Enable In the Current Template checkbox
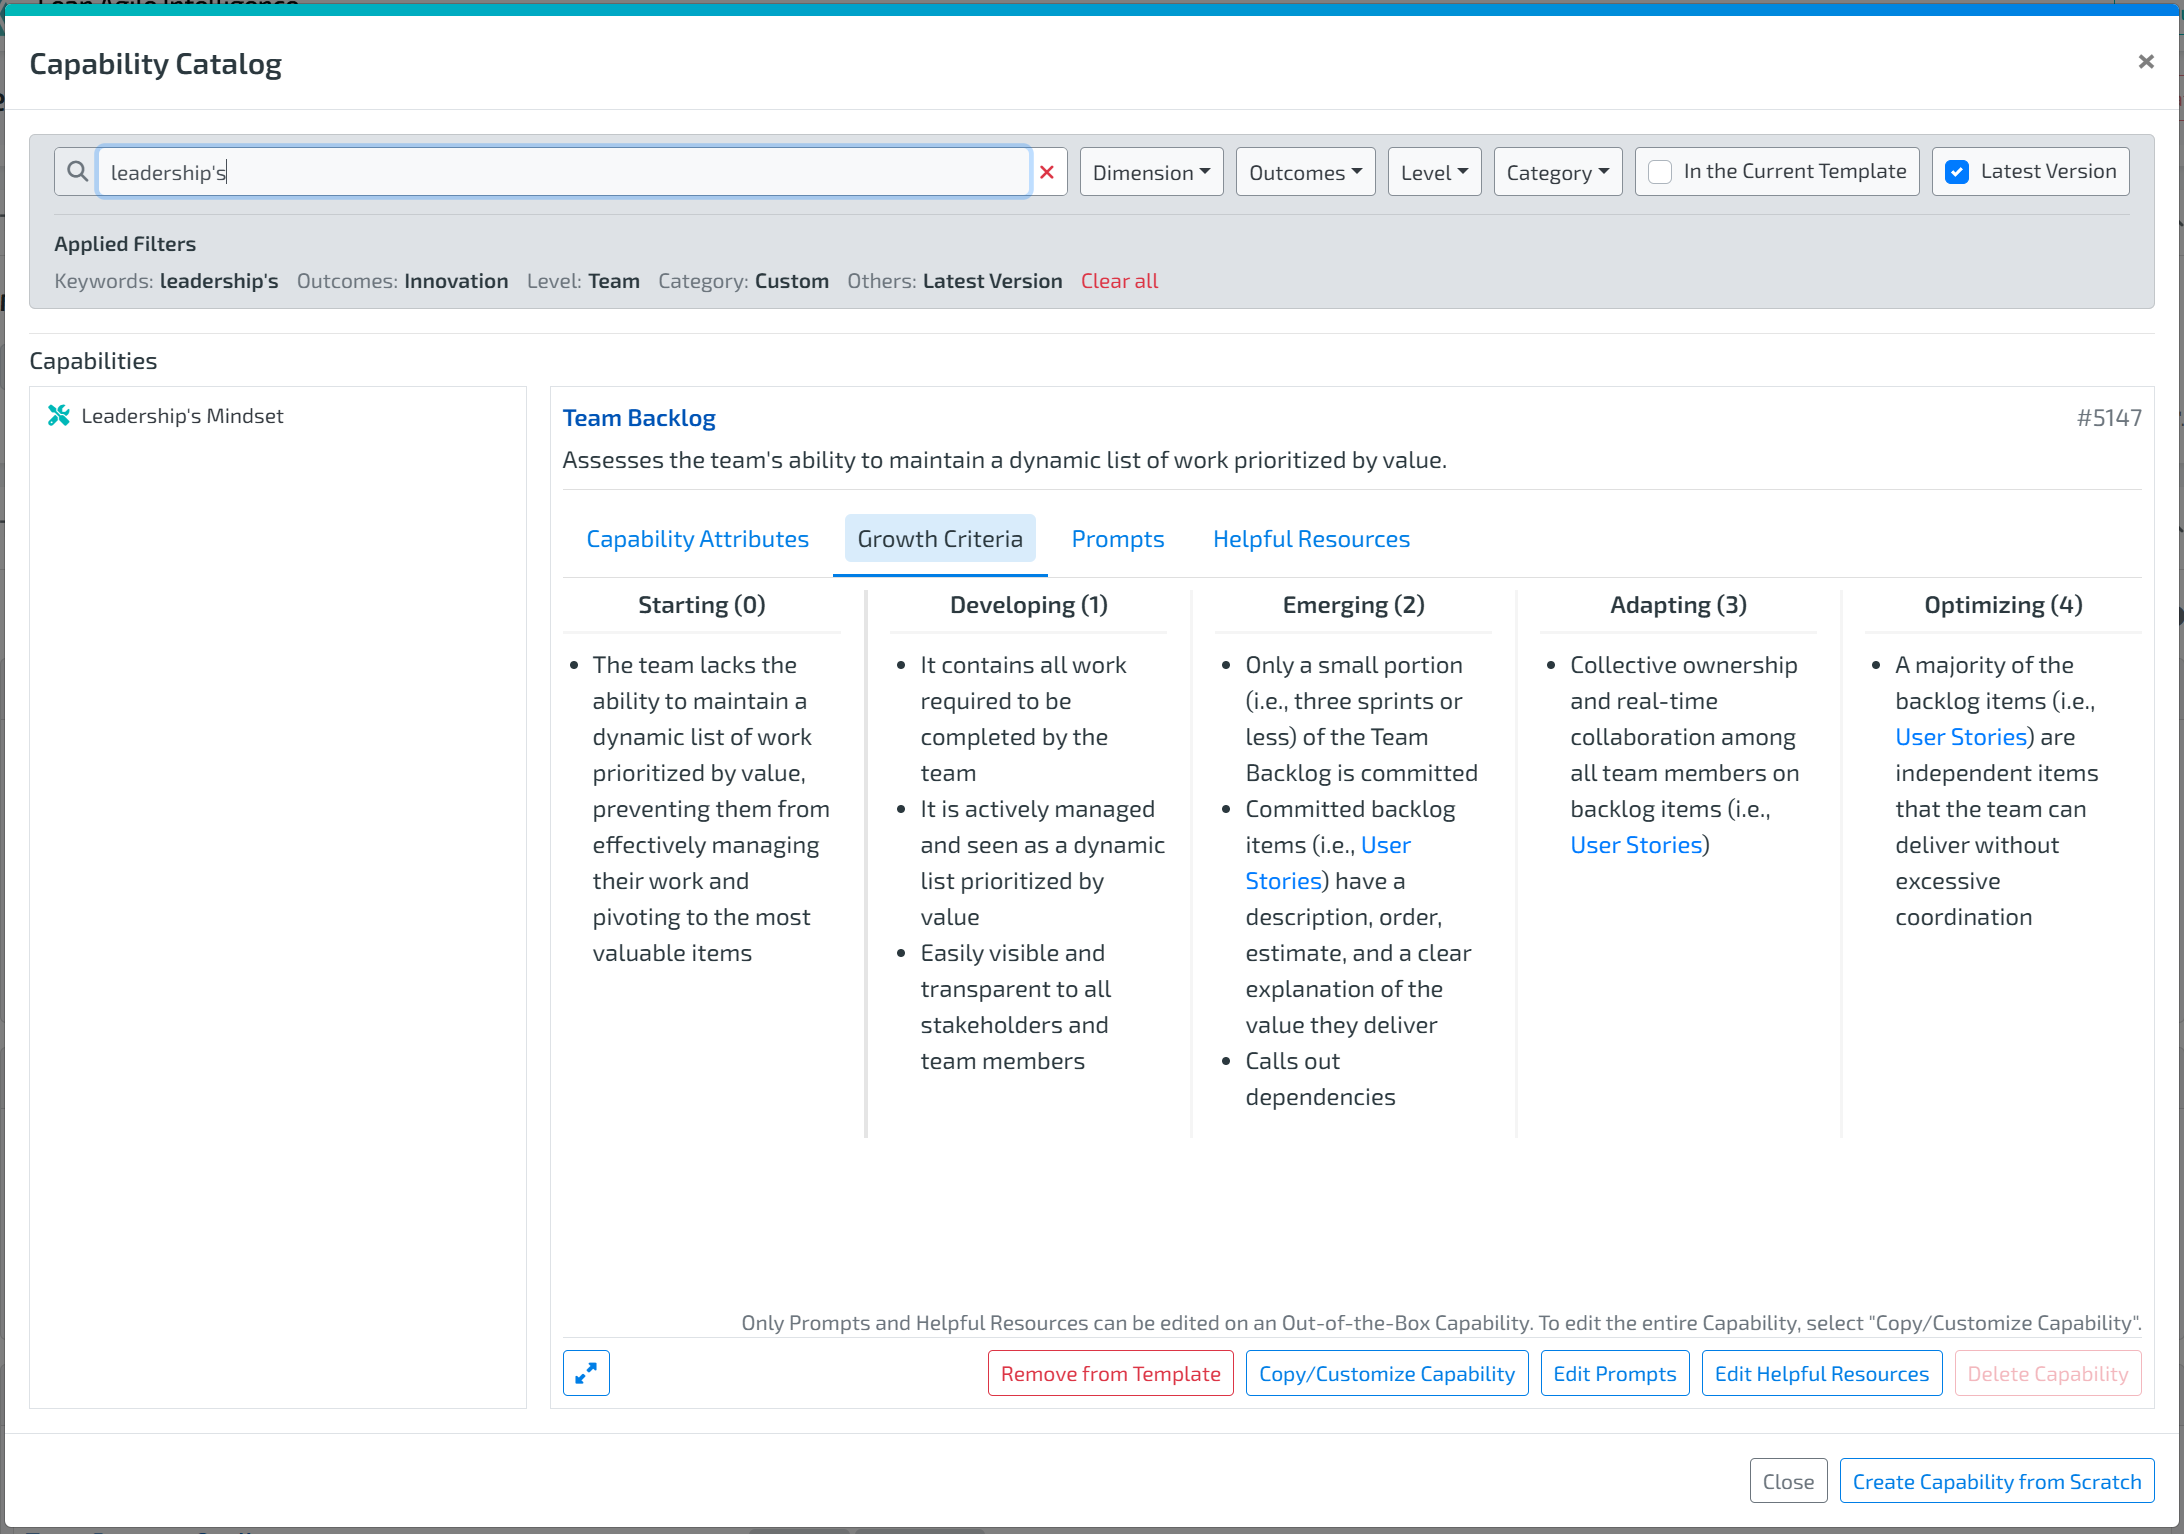The image size is (2184, 1534). click(1660, 172)
